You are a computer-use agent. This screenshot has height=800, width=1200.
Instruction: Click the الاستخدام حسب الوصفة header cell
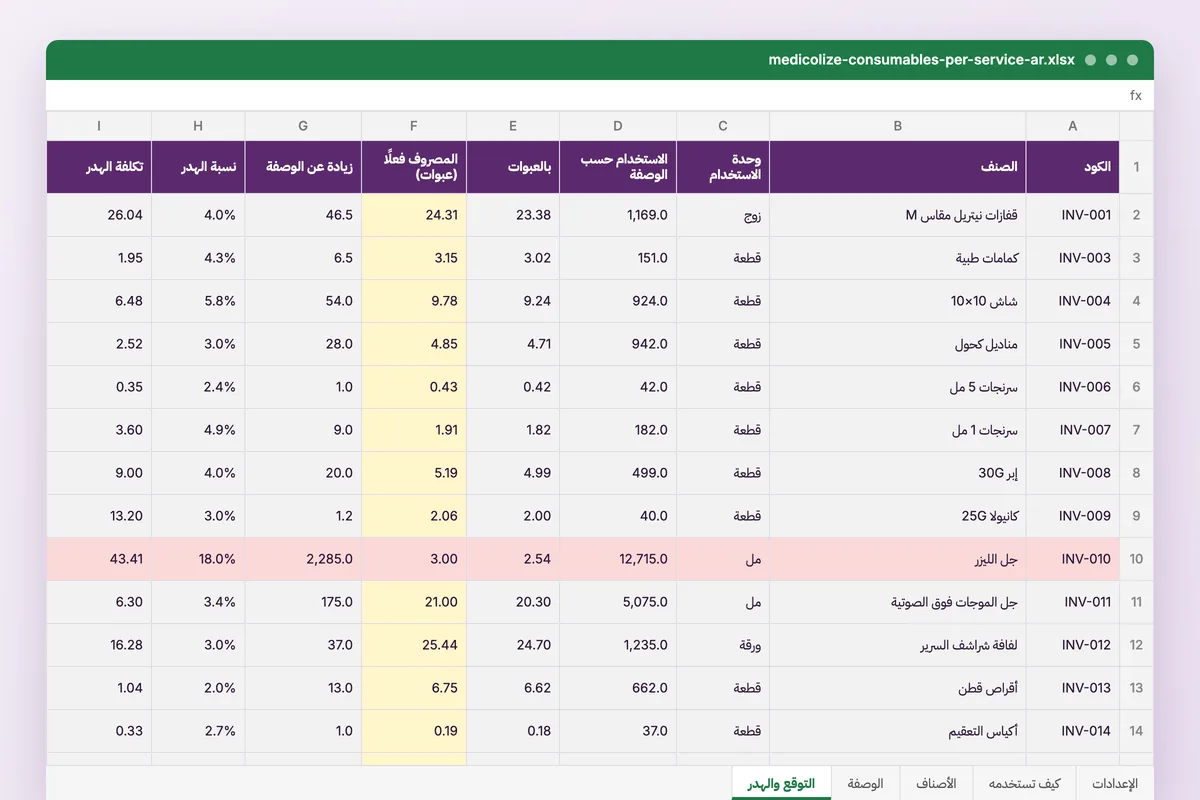click(x=618, y=167)
